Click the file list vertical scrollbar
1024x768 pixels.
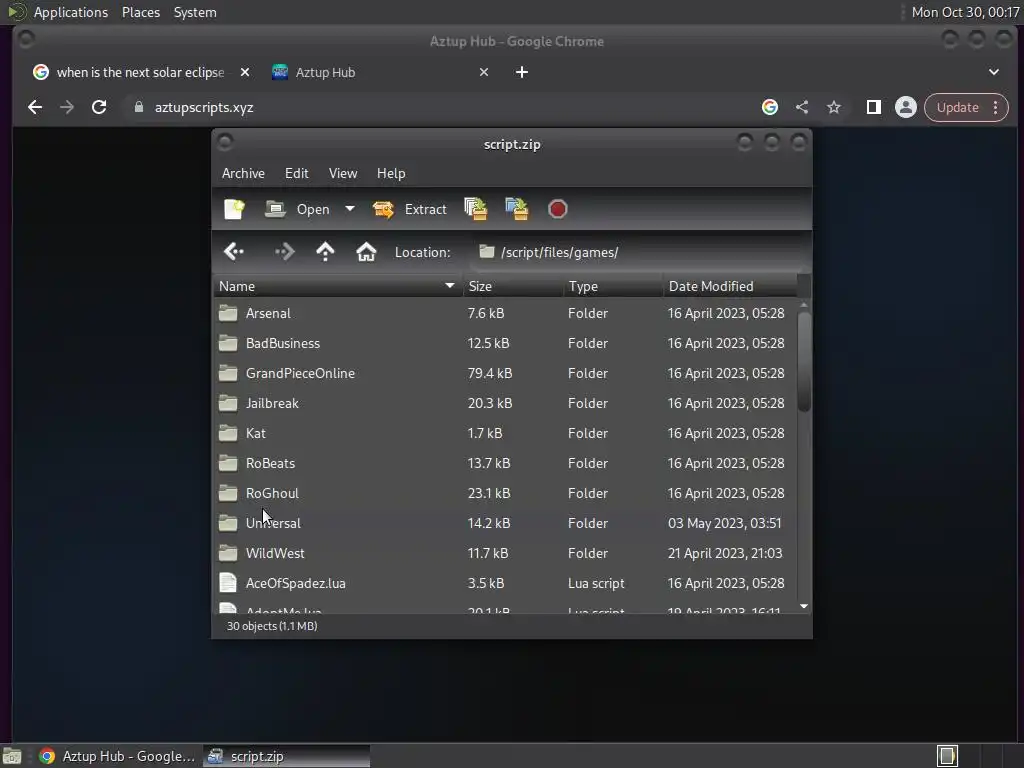[805, 362]
